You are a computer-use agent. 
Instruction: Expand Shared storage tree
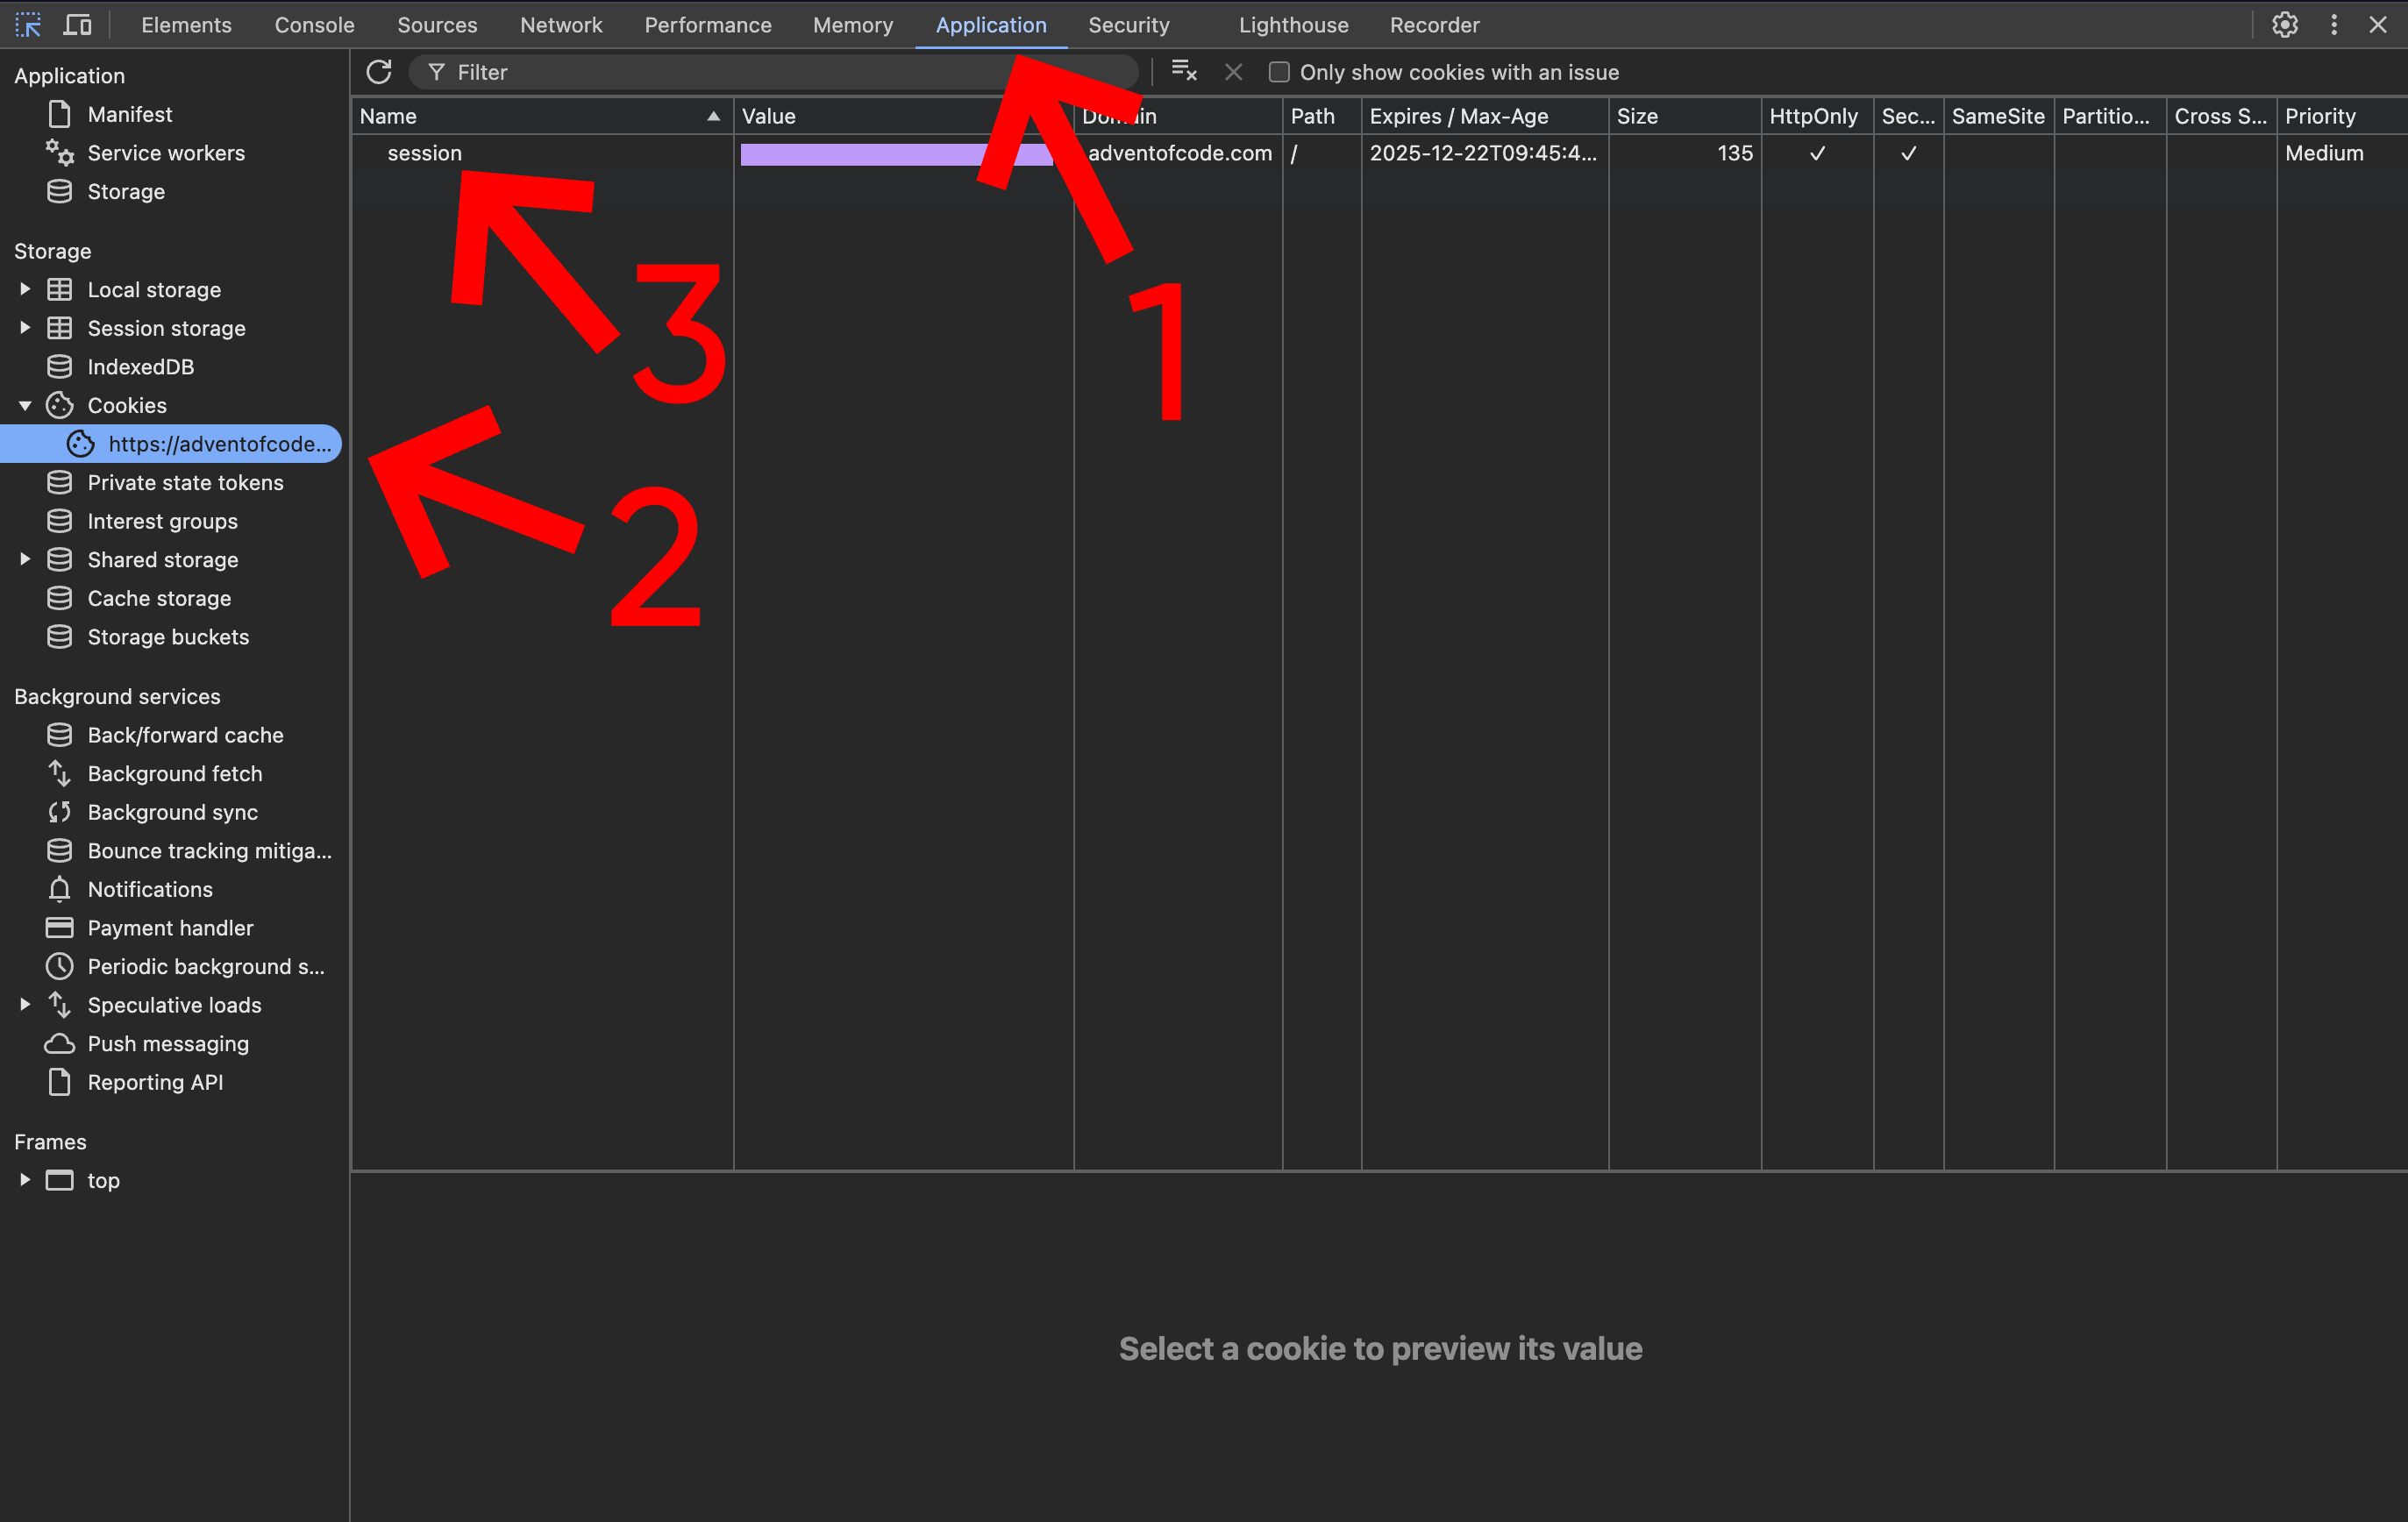pyautogui.click(x=25, y=560)
